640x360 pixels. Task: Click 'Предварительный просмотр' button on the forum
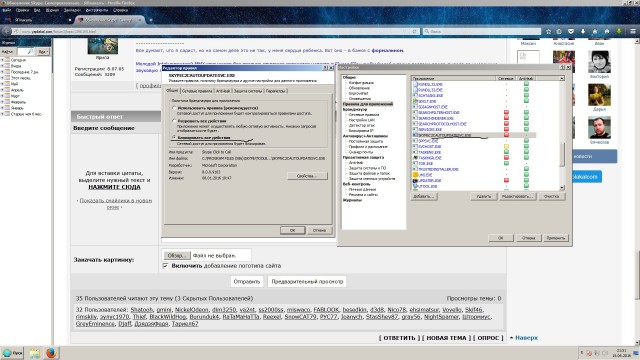coord(307,282)
